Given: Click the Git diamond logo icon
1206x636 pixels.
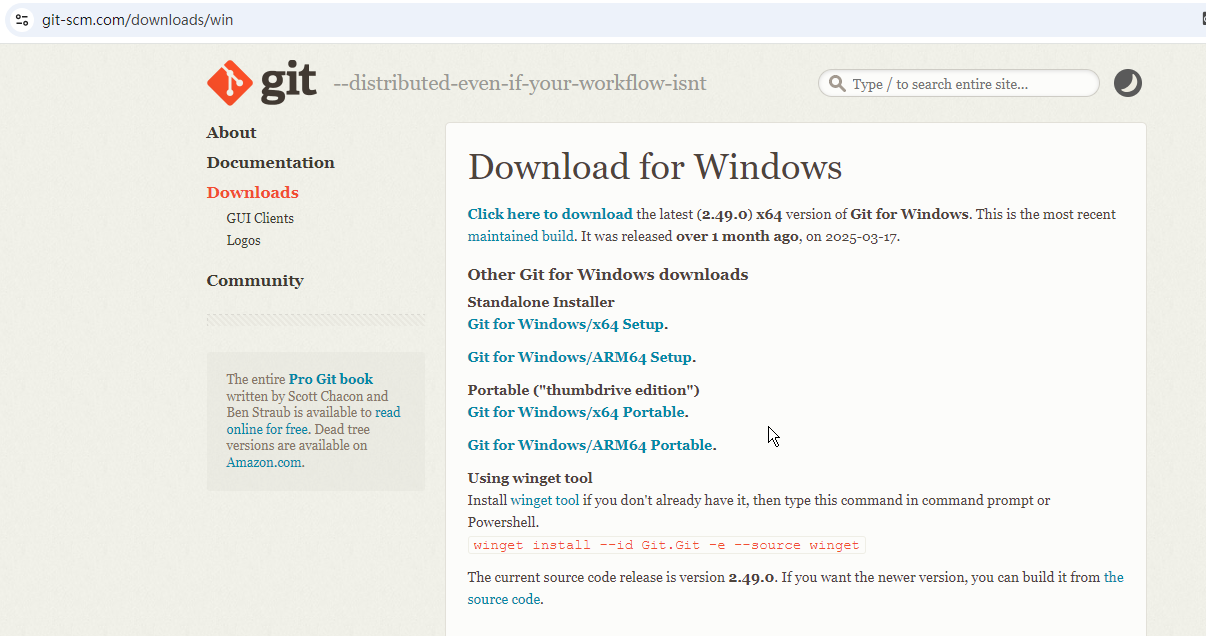Looking at the screenshot, I should (229, 83).
